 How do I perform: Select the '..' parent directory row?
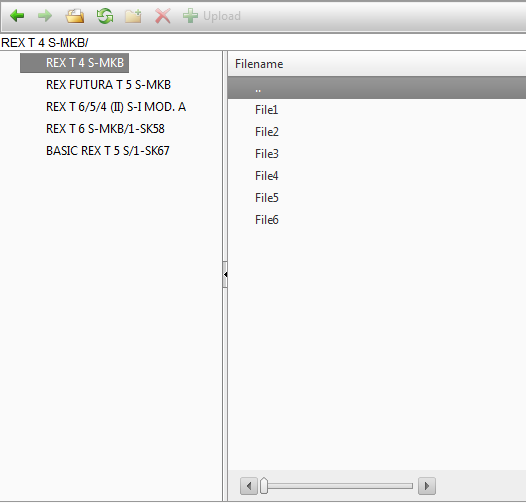tap(377, 88)
